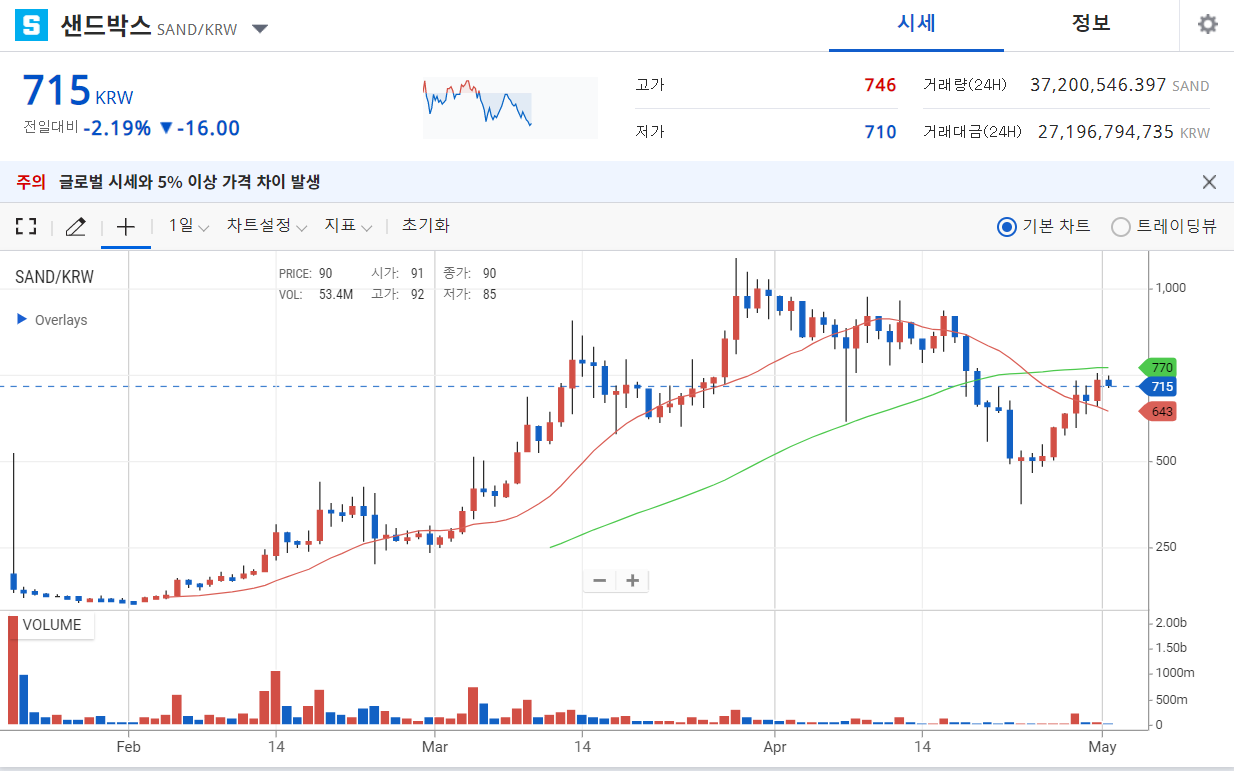1234x771 pixels.
Task: Select the 트레이딩뷰 radio button
Action: 1121,227
